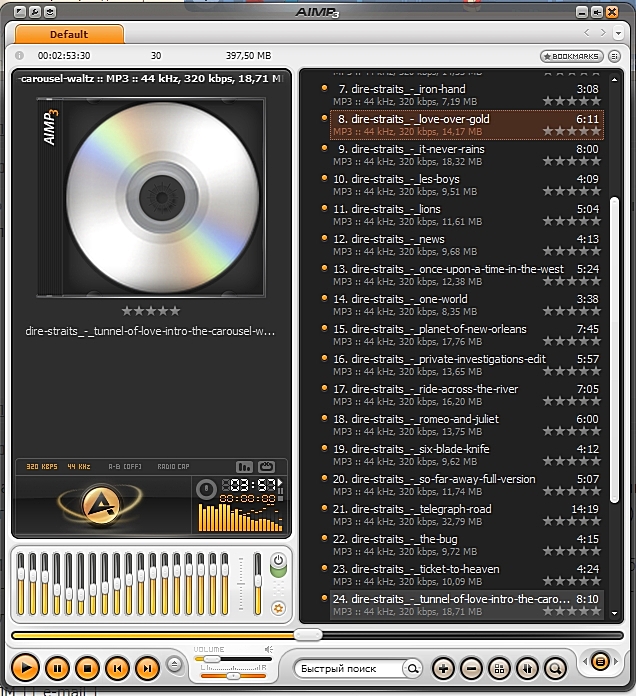This screenshot has width=636, height=696.
Task: Select track 9 it-never-rains
Action: 466,155
